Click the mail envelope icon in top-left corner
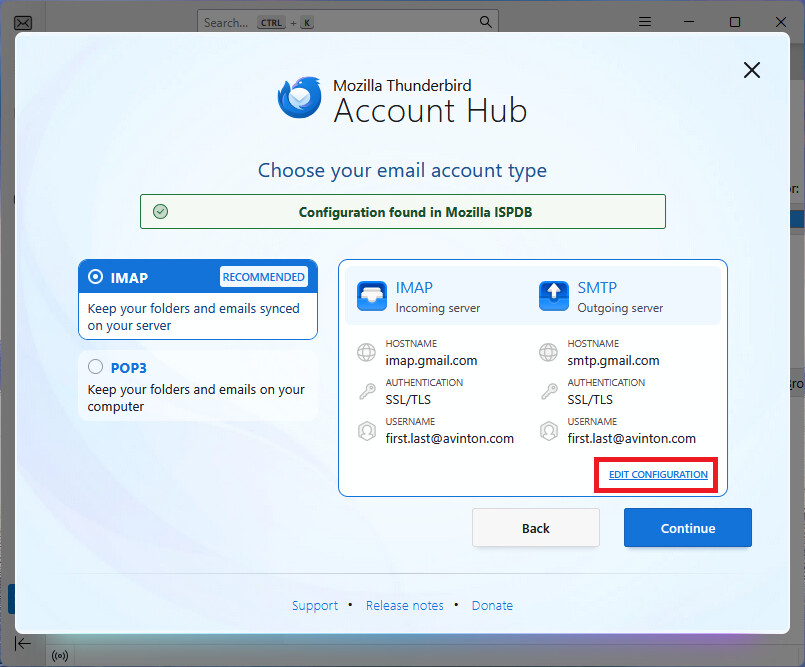Image resolution: width=805 pixels, height=667 pixels. click(x=23, y=23)
